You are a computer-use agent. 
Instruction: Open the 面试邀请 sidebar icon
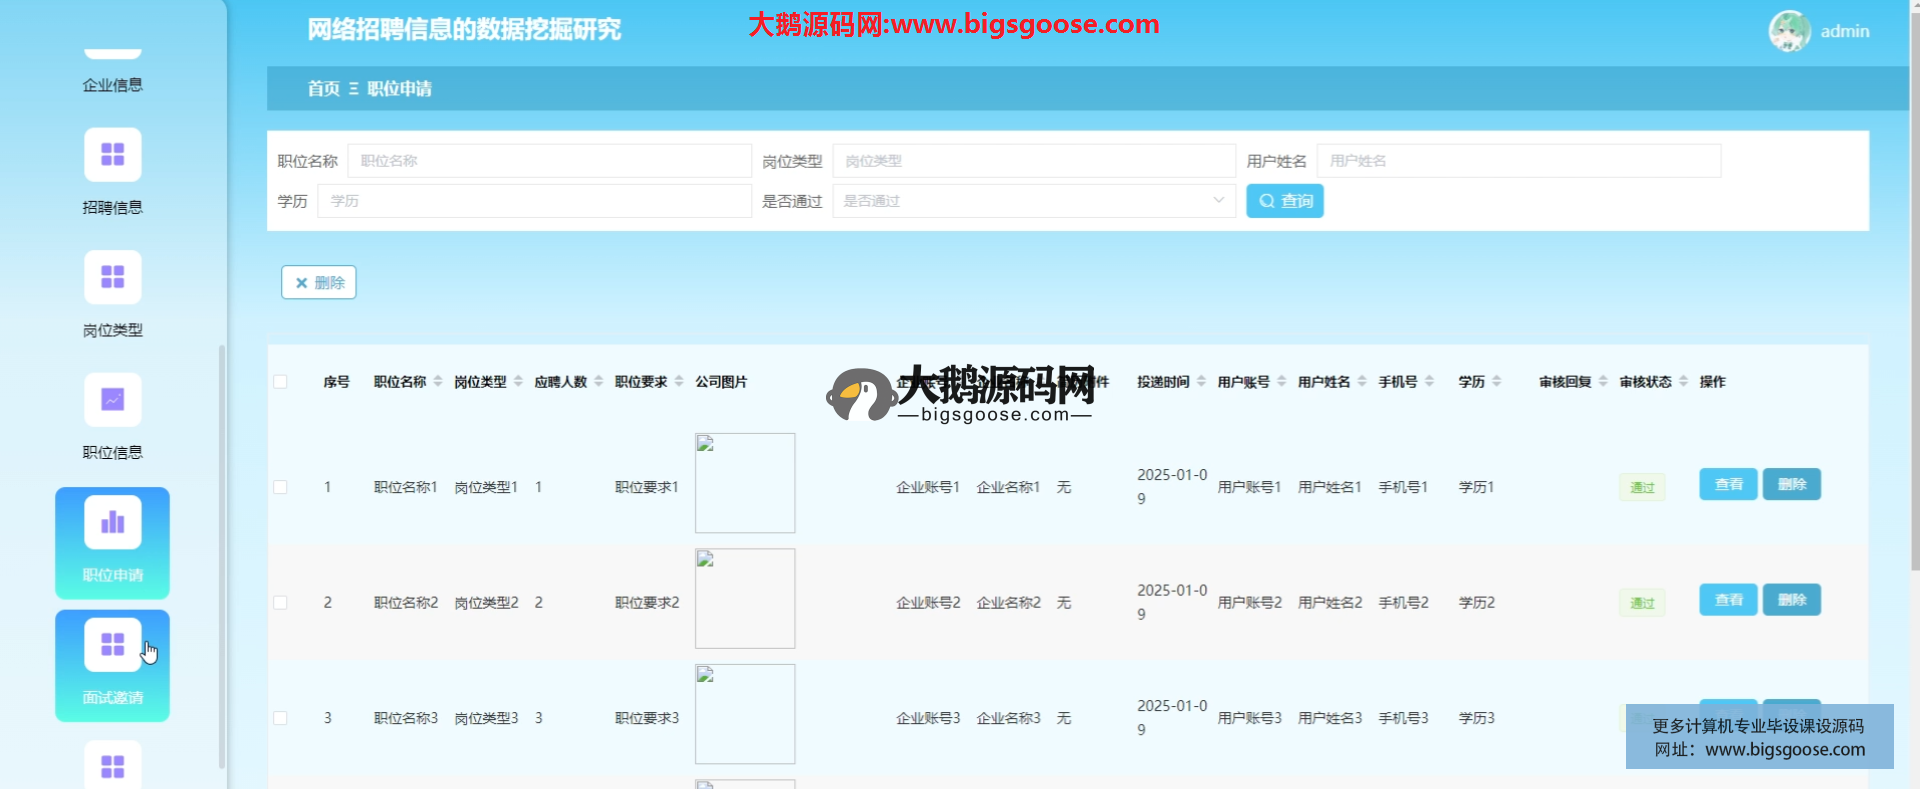112,645
